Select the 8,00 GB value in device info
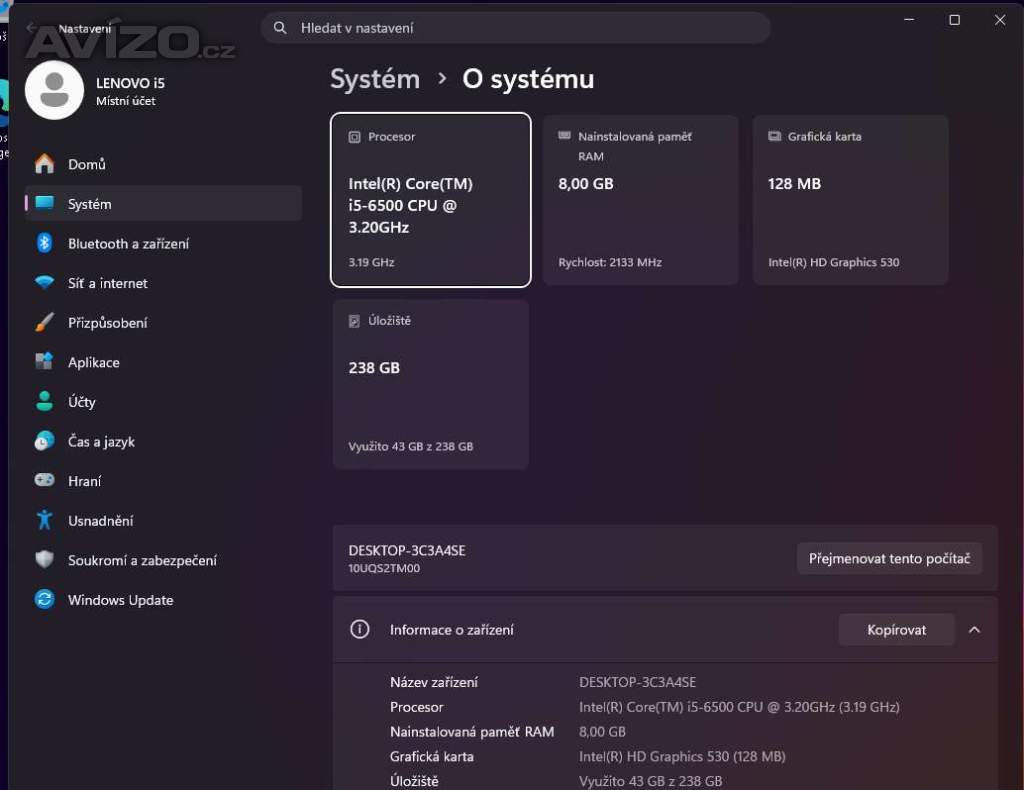 pos(602,732)
